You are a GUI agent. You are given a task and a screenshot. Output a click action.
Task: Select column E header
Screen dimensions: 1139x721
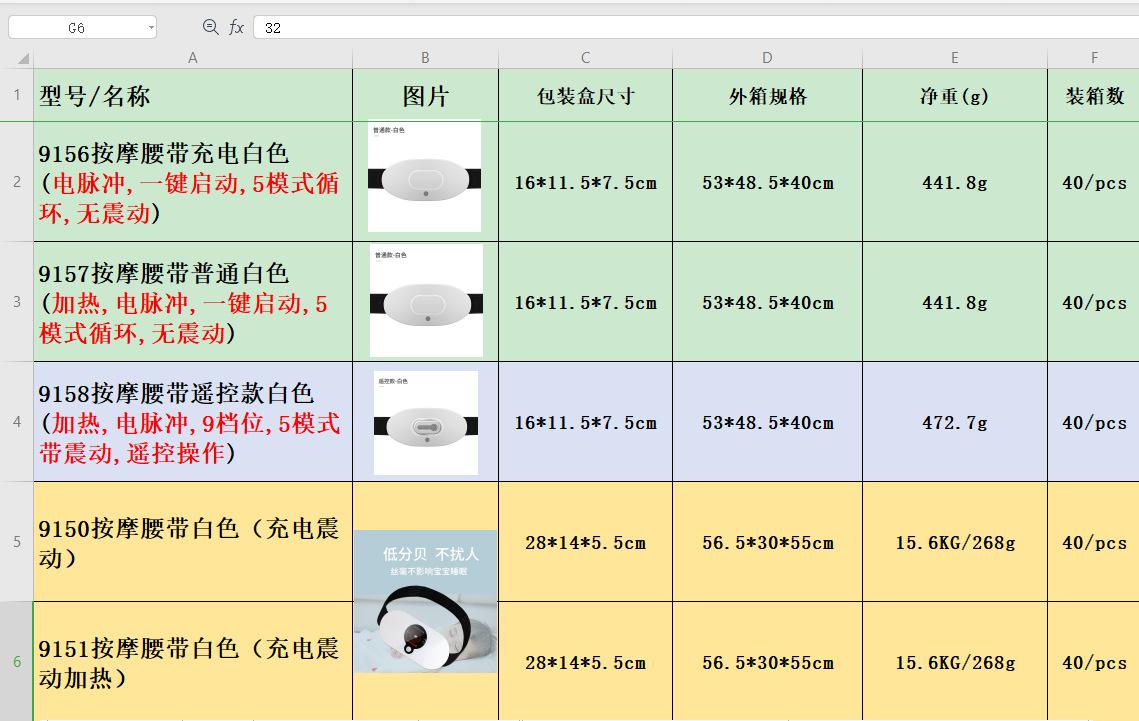pos(954,57)
